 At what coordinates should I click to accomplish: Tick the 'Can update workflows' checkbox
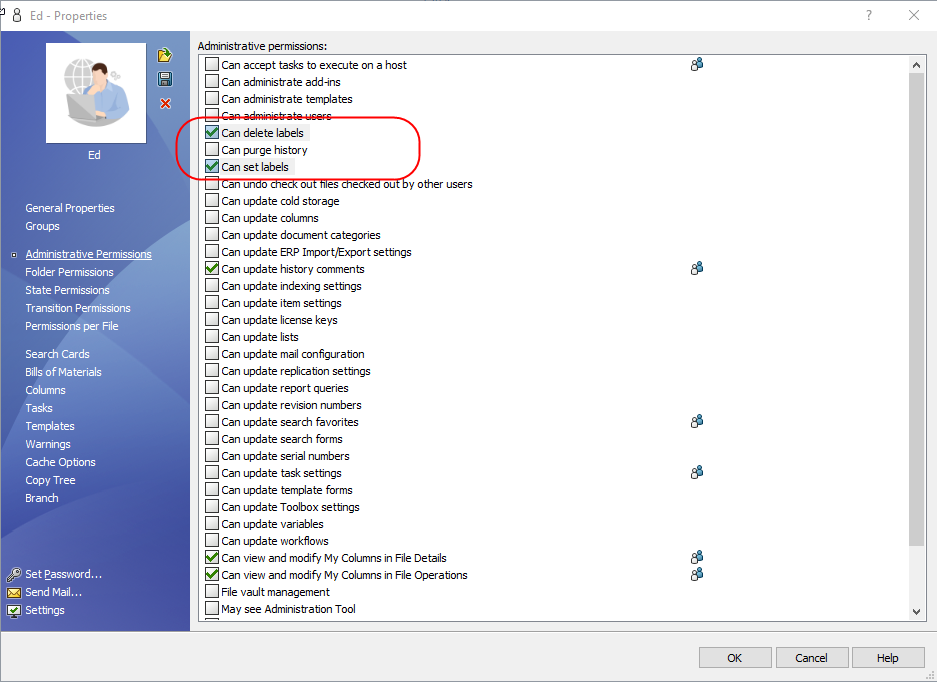coord(212,541)
